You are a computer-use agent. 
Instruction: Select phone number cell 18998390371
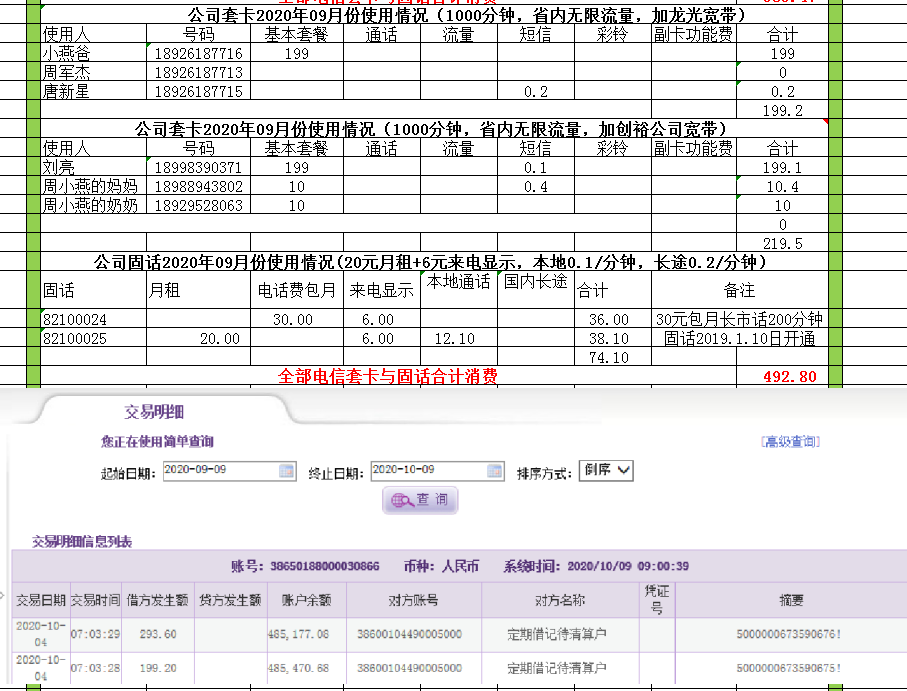click(x=198, y=168)
